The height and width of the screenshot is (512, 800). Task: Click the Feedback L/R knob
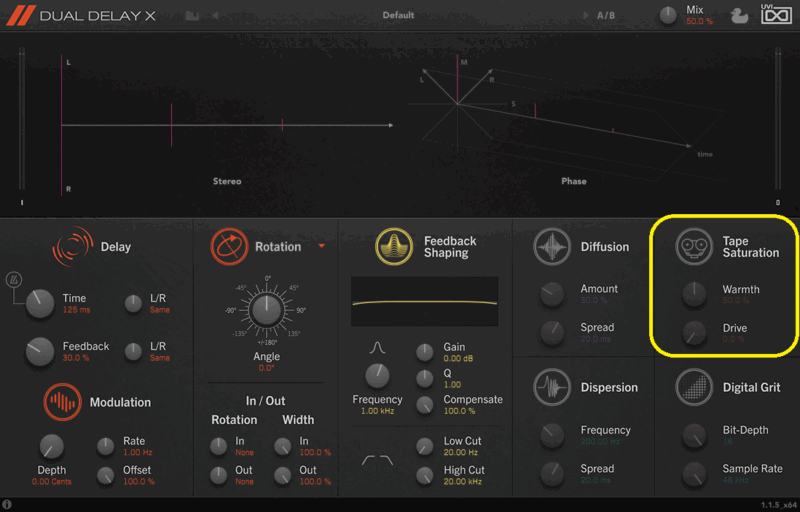[133, 352]
